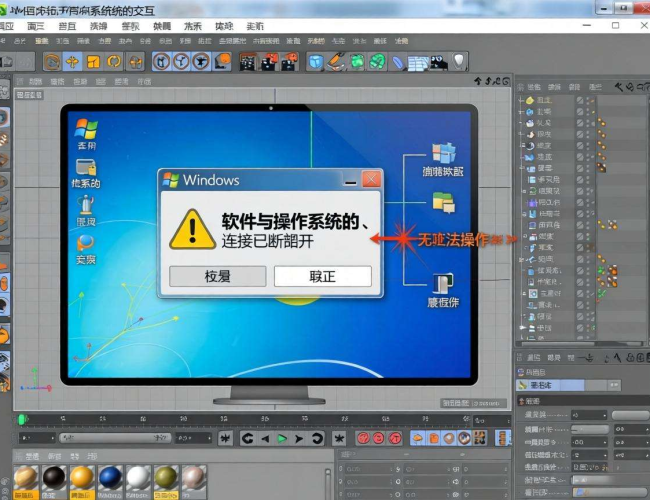Expand the second-to-last object tree row
The height and width of the screenshot is (500, 650).
coord(521,328)
